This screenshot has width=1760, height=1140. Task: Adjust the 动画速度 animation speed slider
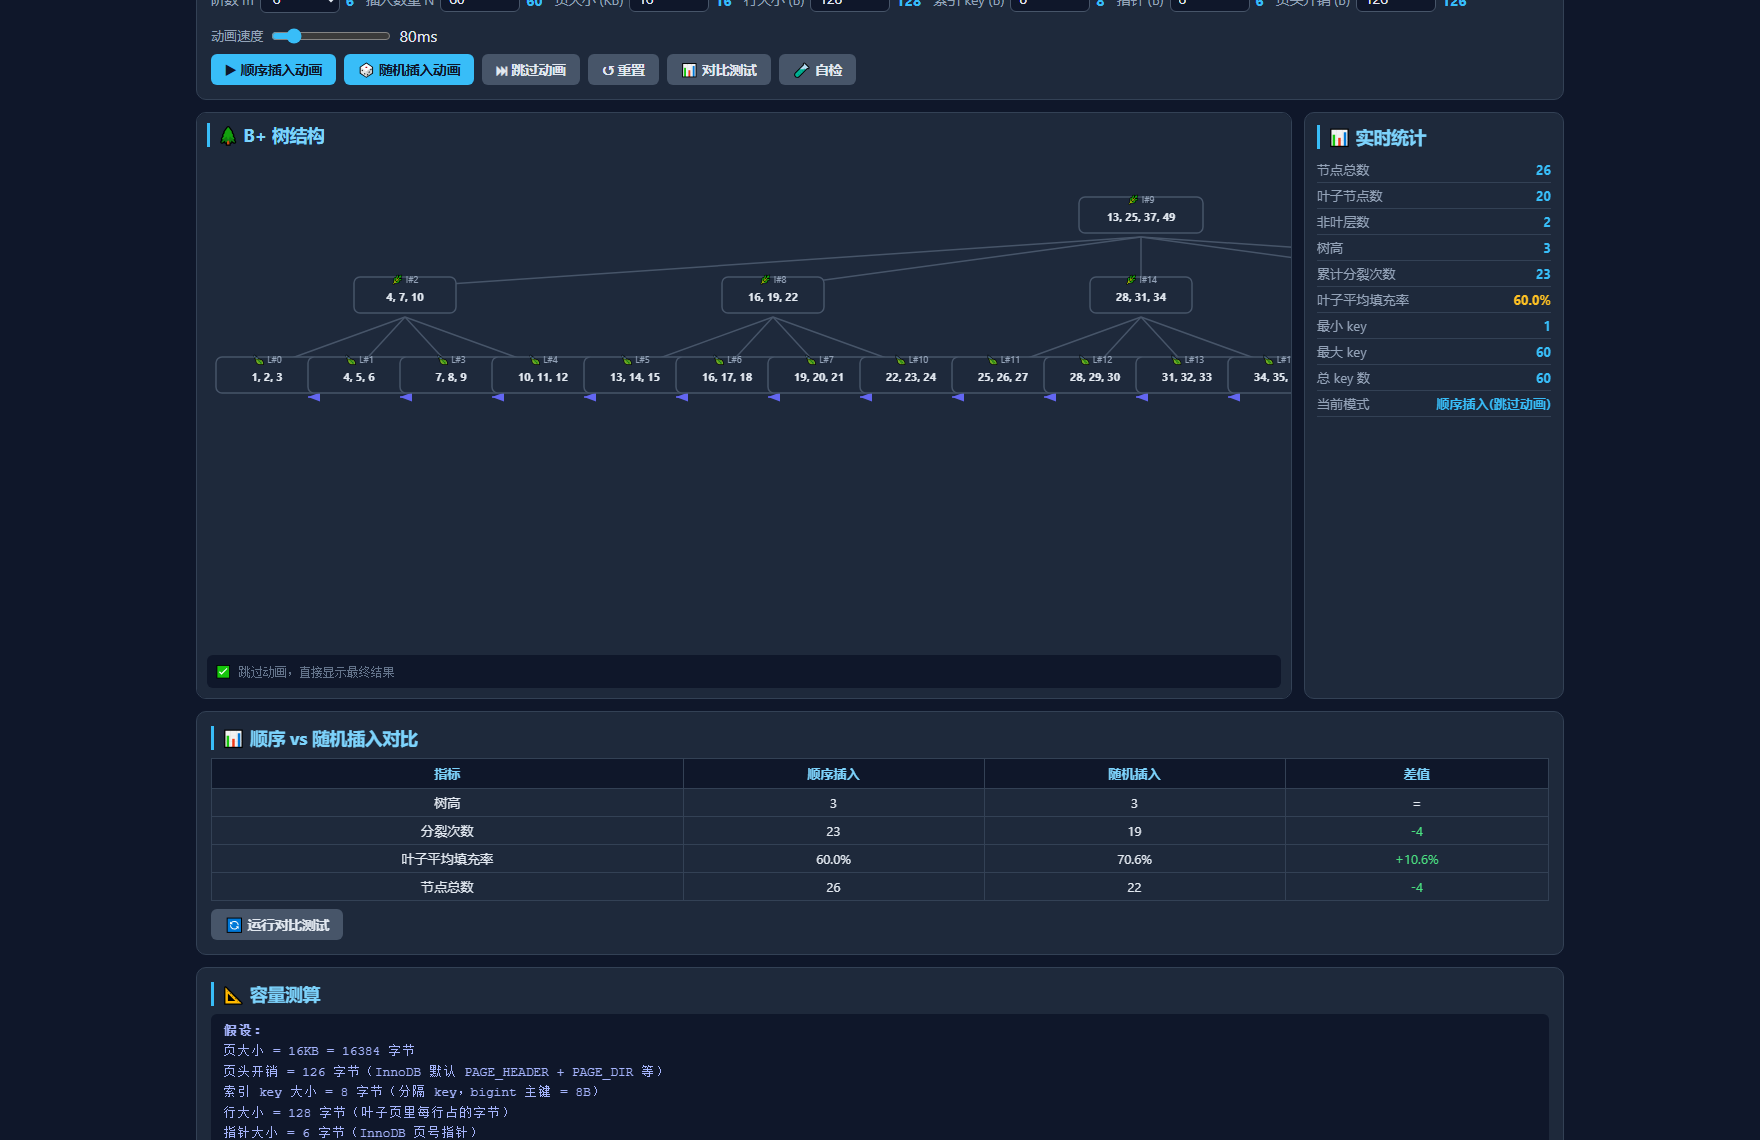[331, 36]
